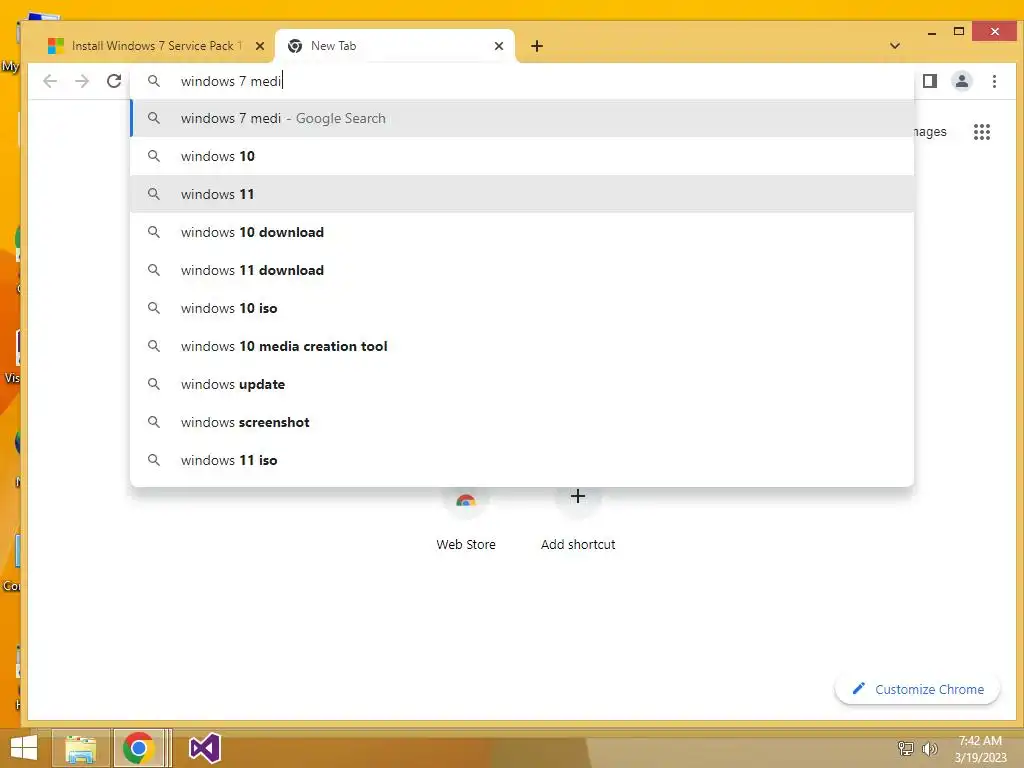The height and width of the screenshot is (768, 1024).
Task: Launch Visual Studio from taskbar
Action: (x=204, y=748)
